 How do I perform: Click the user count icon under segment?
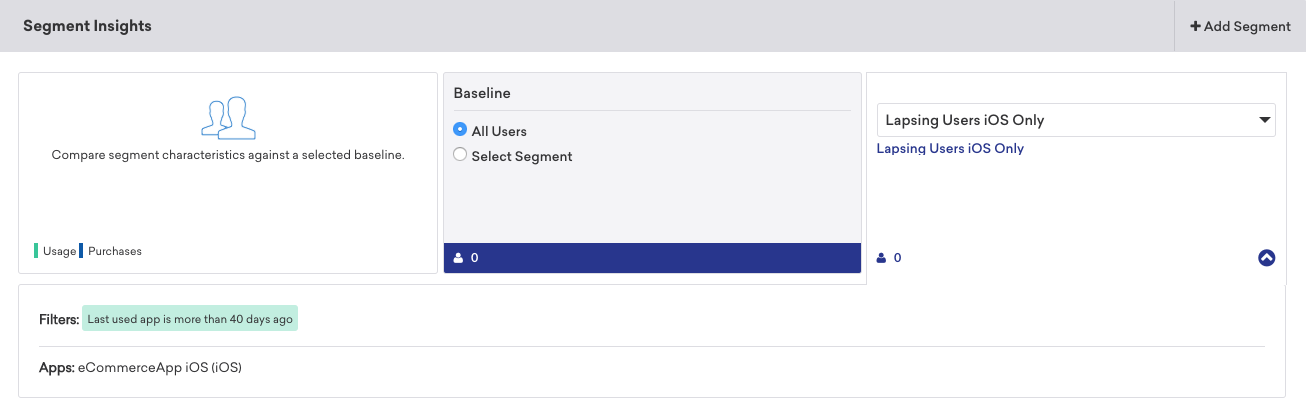pos(882,258)
